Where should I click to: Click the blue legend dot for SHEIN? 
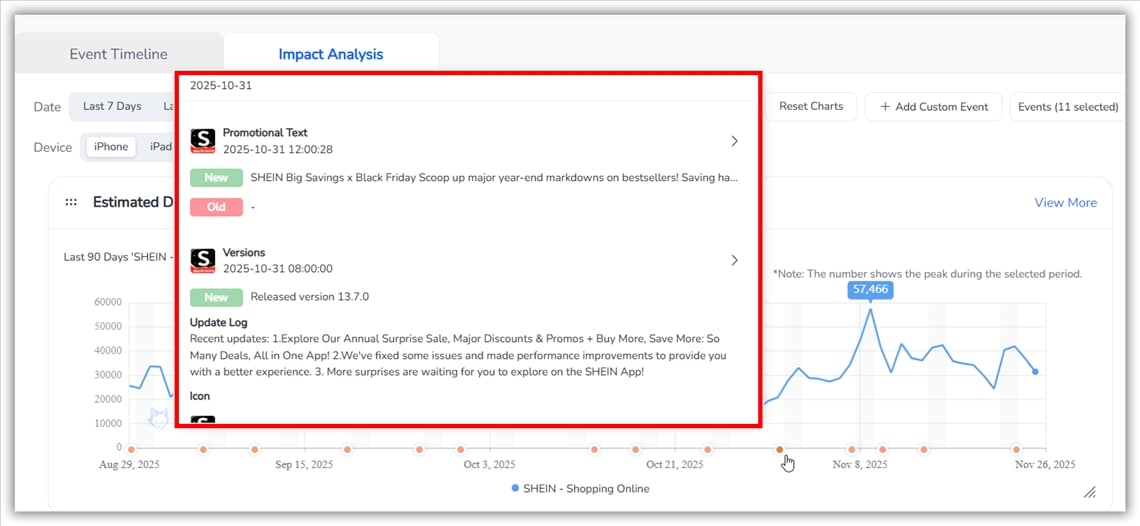point(515,489)
